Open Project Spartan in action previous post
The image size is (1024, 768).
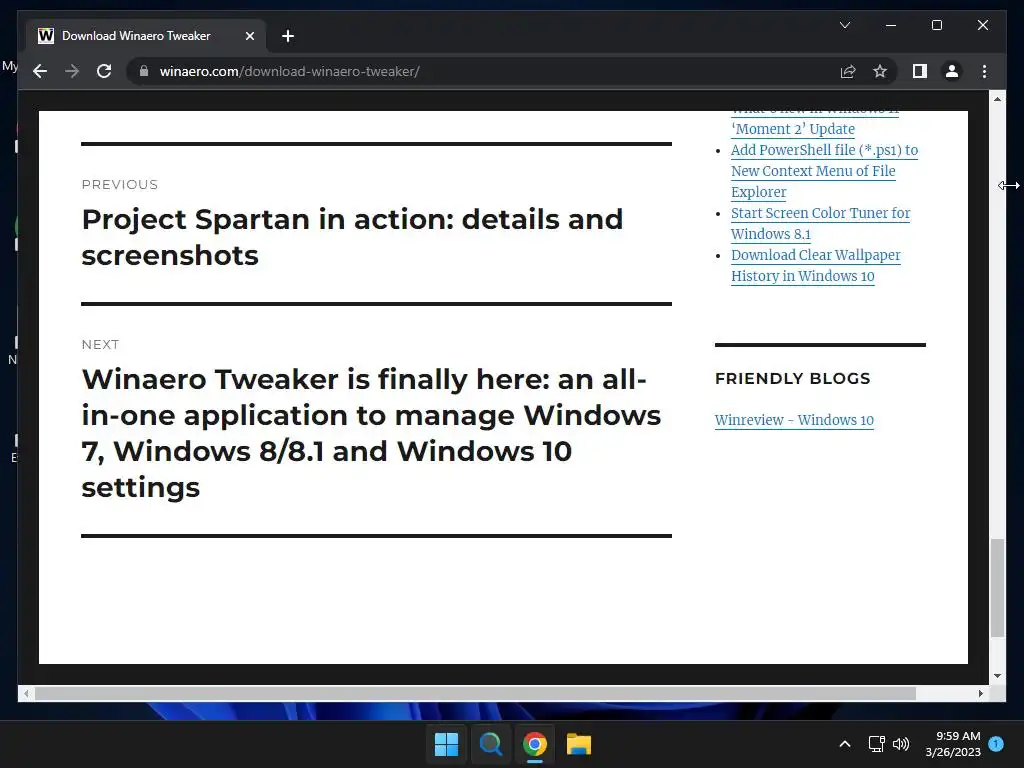[x=353, y=237]
